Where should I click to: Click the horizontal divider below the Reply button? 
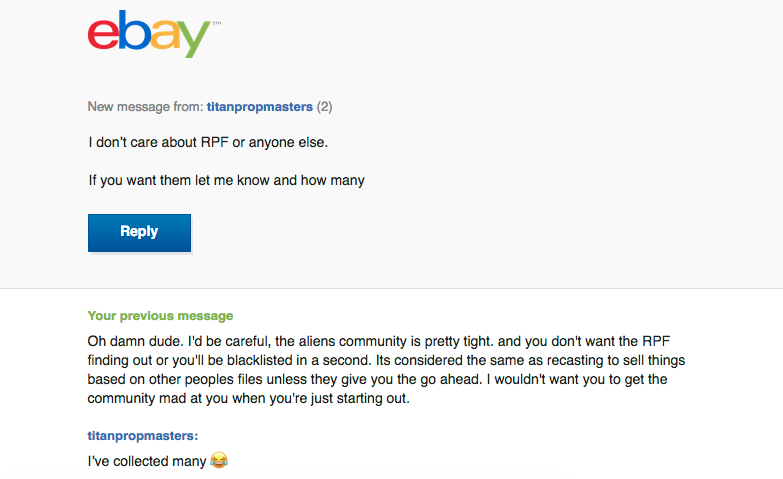[392, 288]
